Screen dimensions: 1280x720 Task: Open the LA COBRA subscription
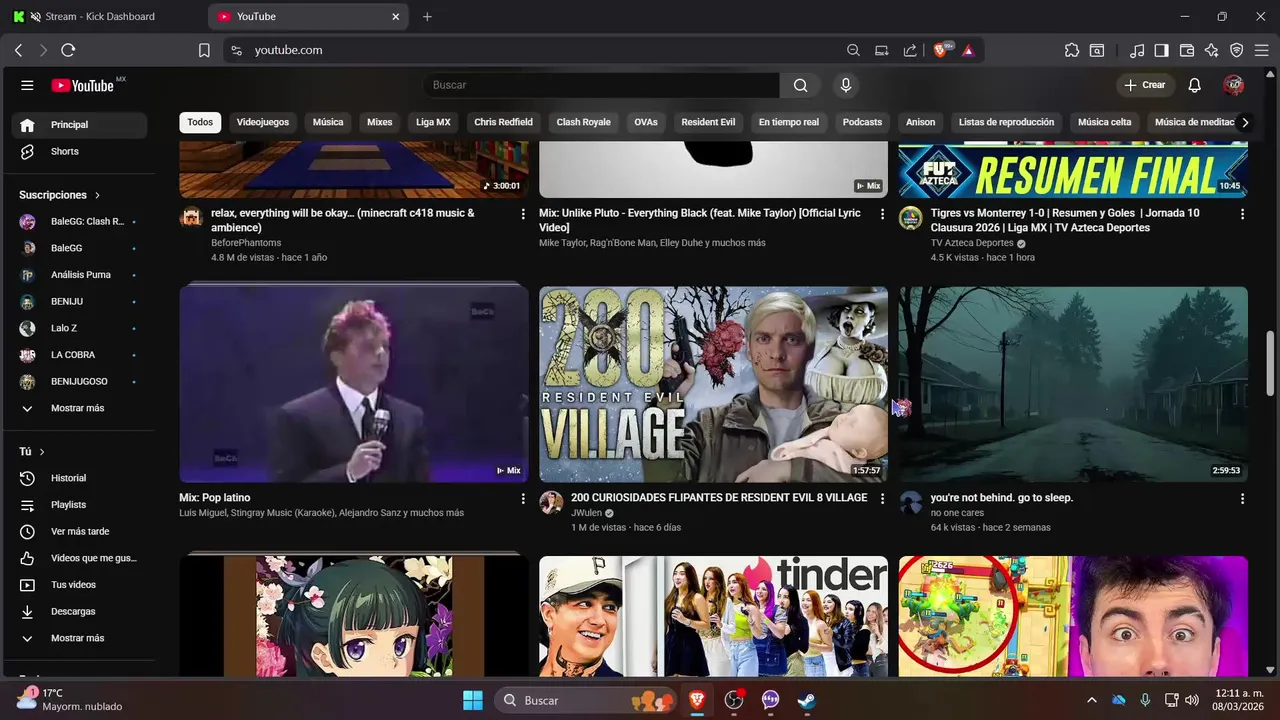[79, 355]
